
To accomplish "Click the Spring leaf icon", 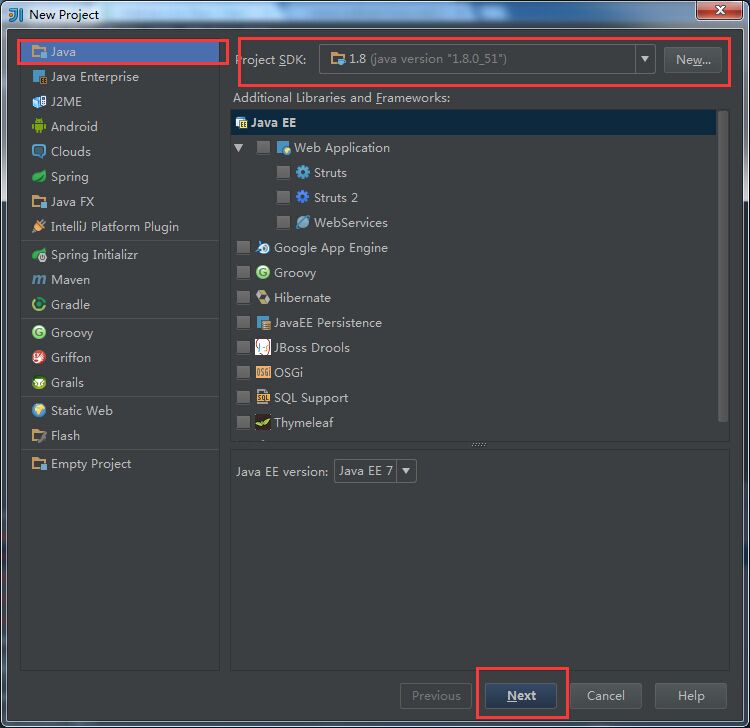I will click(39, 176).
